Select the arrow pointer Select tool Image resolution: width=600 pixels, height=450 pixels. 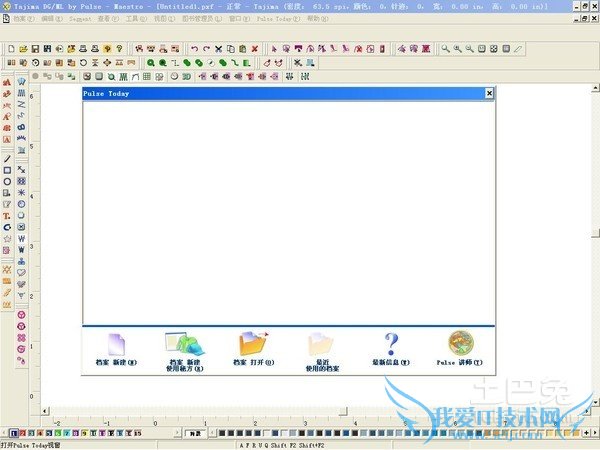click(x=274, y=49)
